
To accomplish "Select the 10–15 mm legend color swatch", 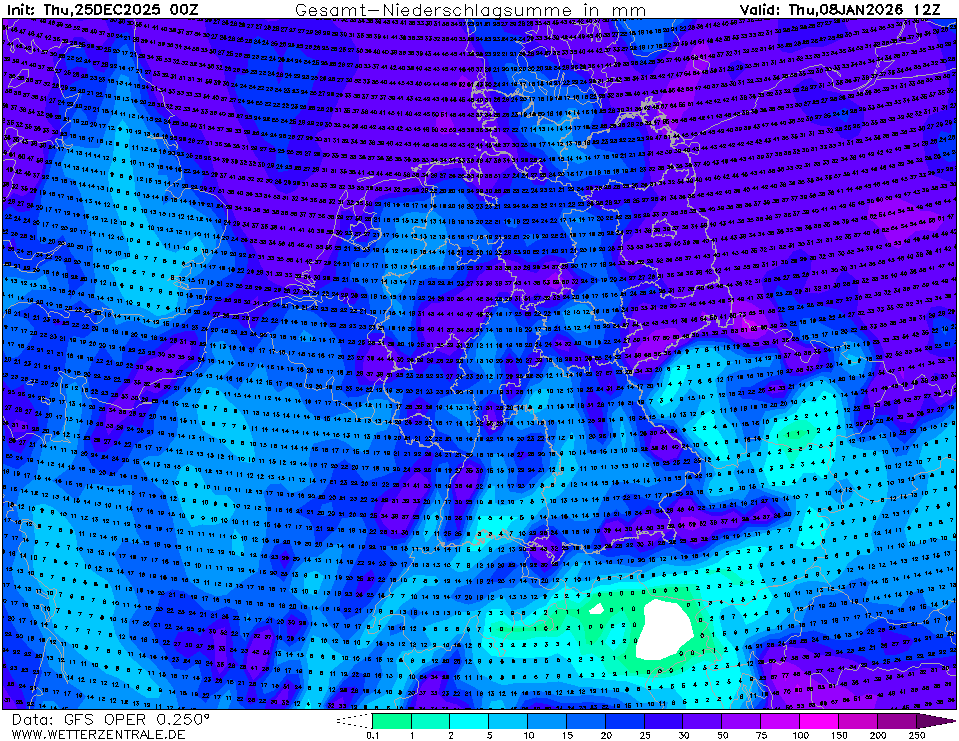I will click(x=547, y=720).
